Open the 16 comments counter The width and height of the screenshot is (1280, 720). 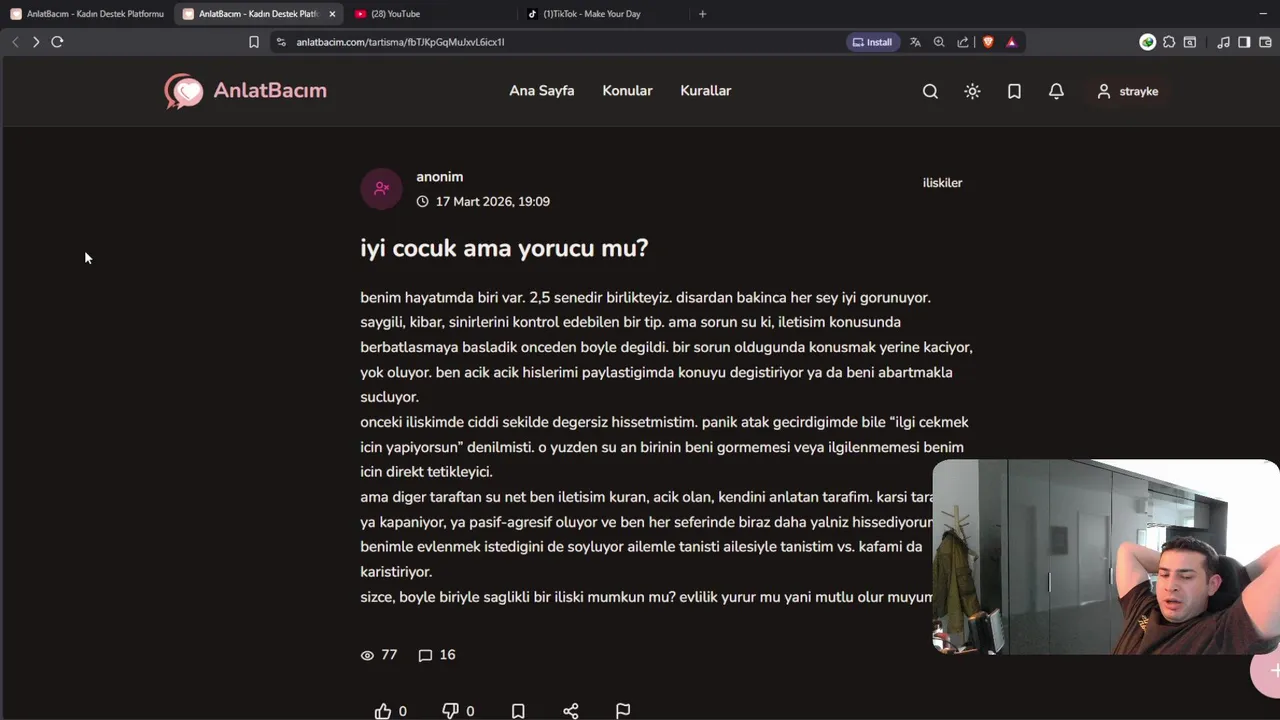(437, 655)
